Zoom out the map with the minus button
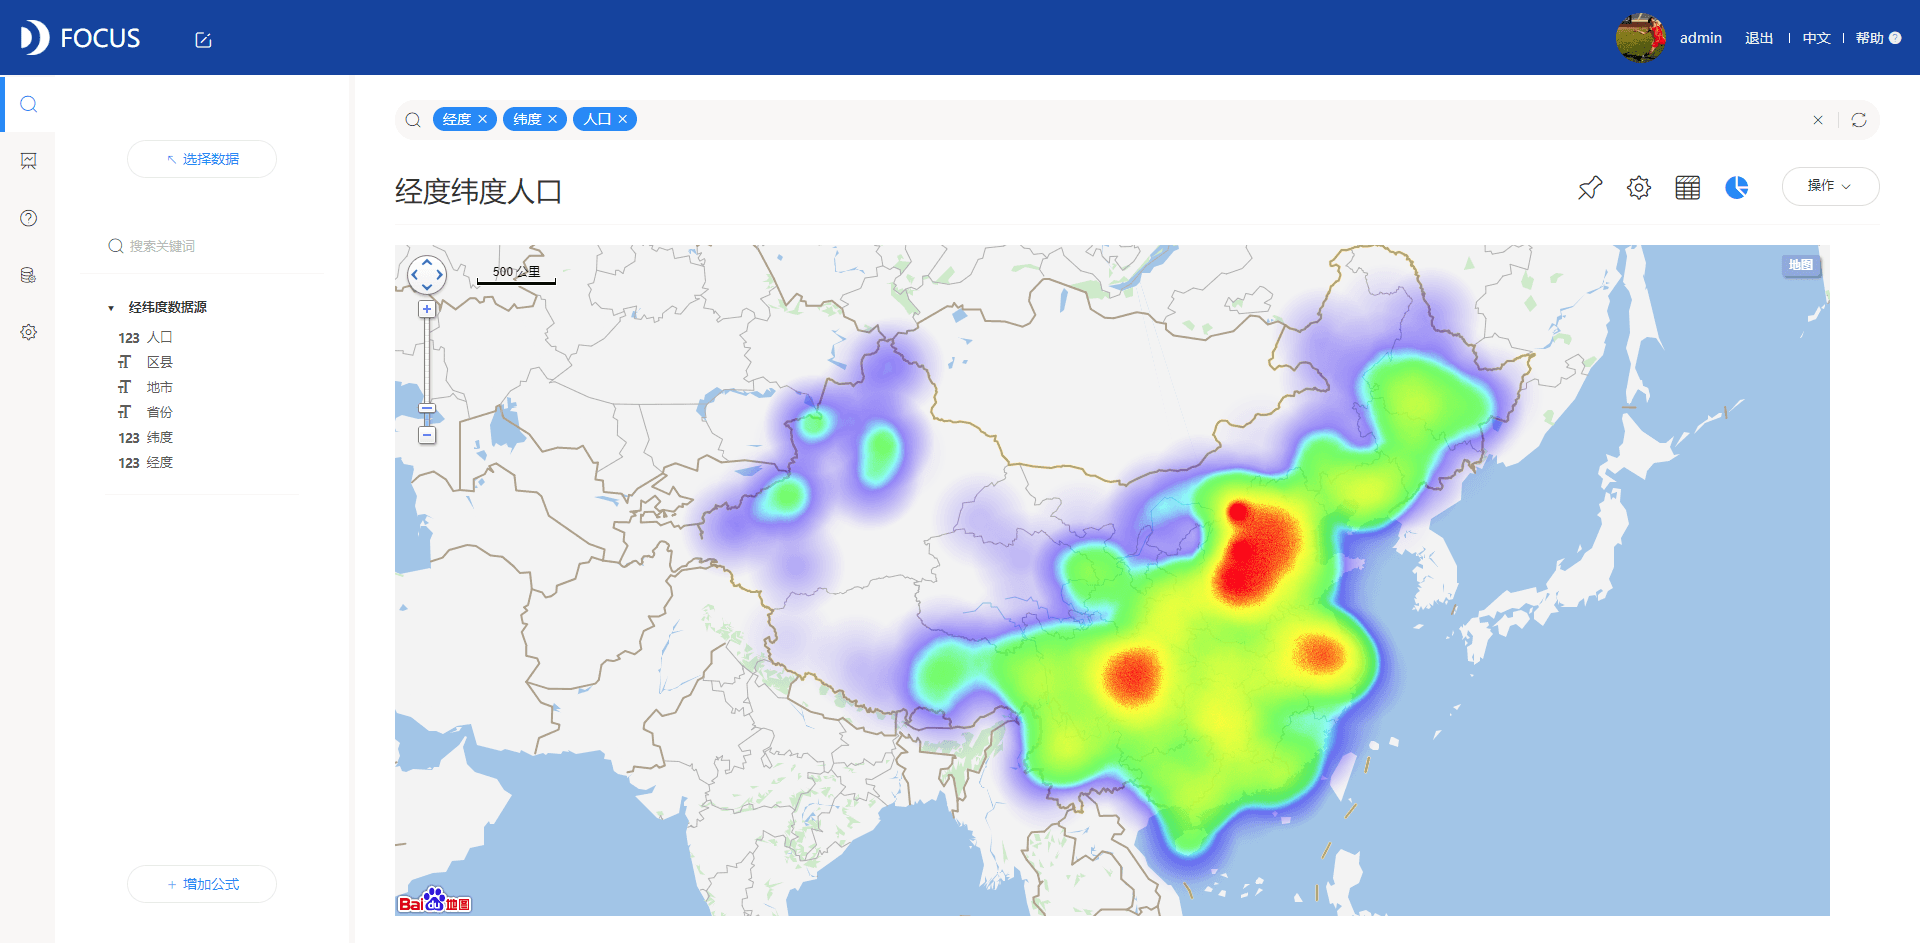This screenshot has height=943, width=1920. tap(427, 436)
